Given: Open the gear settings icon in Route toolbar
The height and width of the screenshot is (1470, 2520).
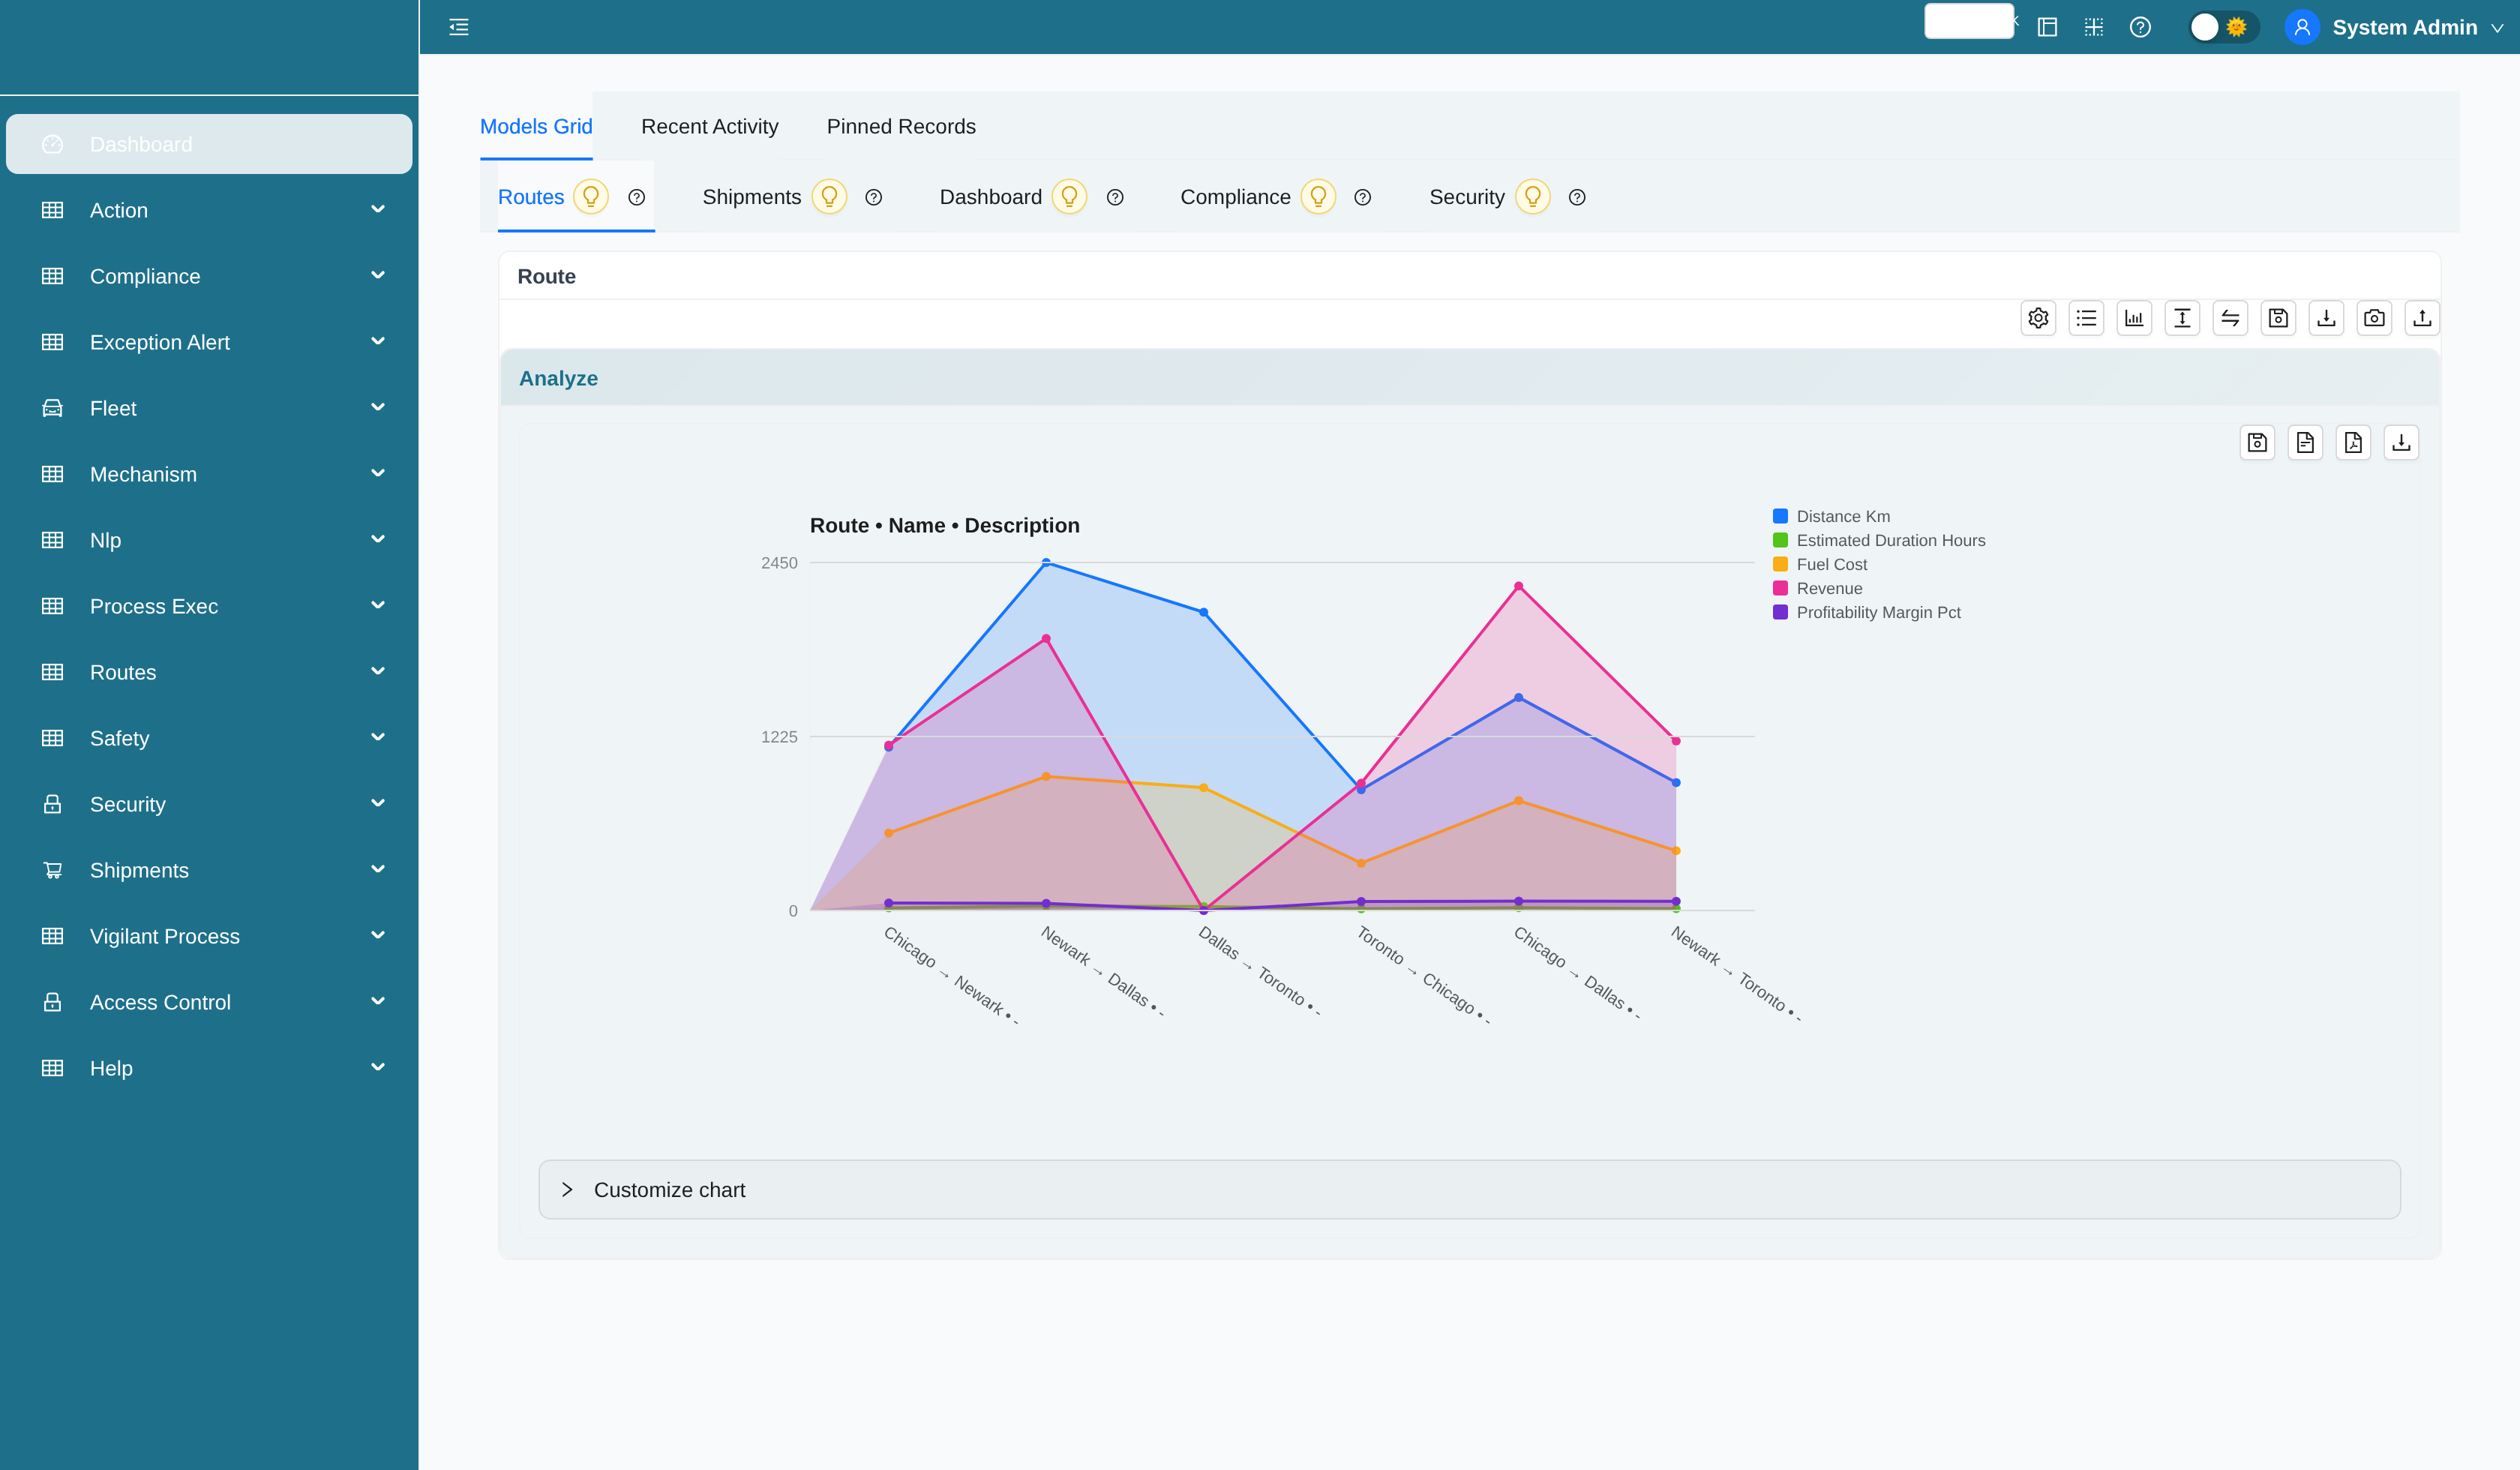Looking at the screenshot, I should point(2038,318).
